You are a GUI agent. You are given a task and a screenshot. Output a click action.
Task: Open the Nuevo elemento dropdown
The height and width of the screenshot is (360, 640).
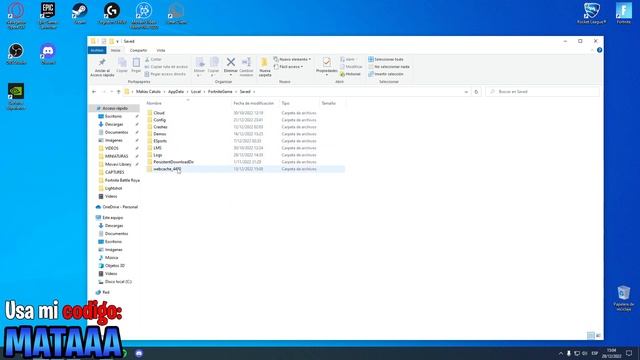pos(292,59)
